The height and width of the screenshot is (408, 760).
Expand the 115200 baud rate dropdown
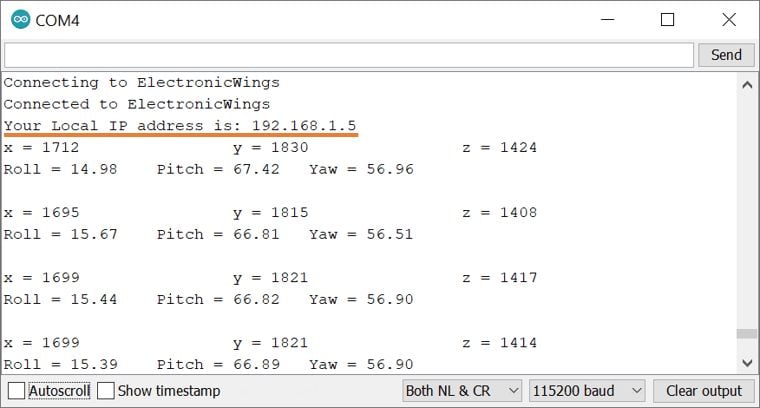coord(587,391)
